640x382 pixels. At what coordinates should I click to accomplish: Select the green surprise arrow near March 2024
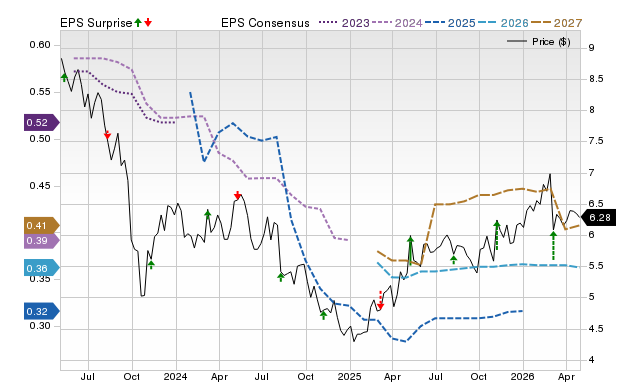[x=207, y=214]
